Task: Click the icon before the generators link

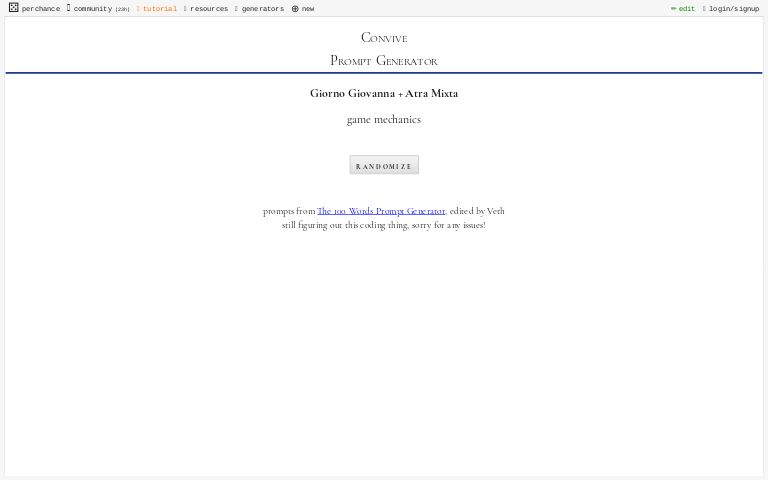Action: pyautogui.click(x=236, y=8)
